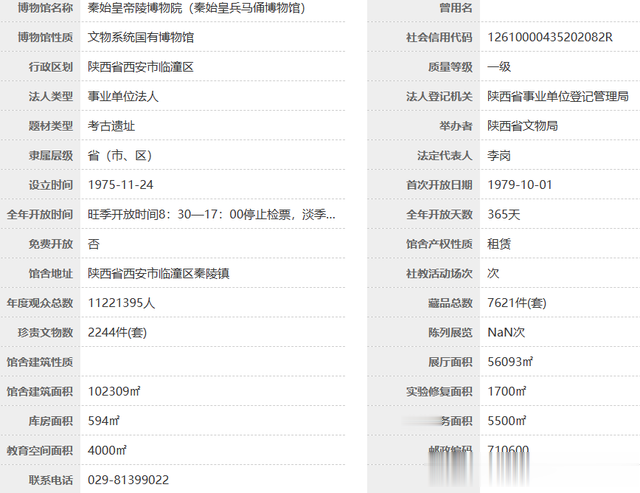Image resolution: width=640 pixels, height=493 pixels.
Task: Click the 法人登记机关 label
Action: click(439, 96)
